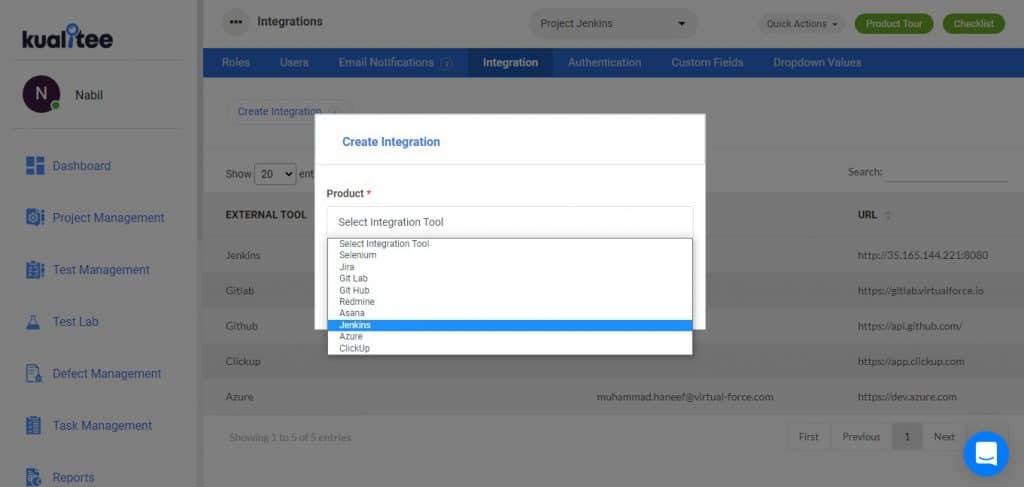This screenshot has height=487, width=1024.
Task: Open the Select Integration Tool combo box
Action: pyautogui.click(x=510, y=222)
